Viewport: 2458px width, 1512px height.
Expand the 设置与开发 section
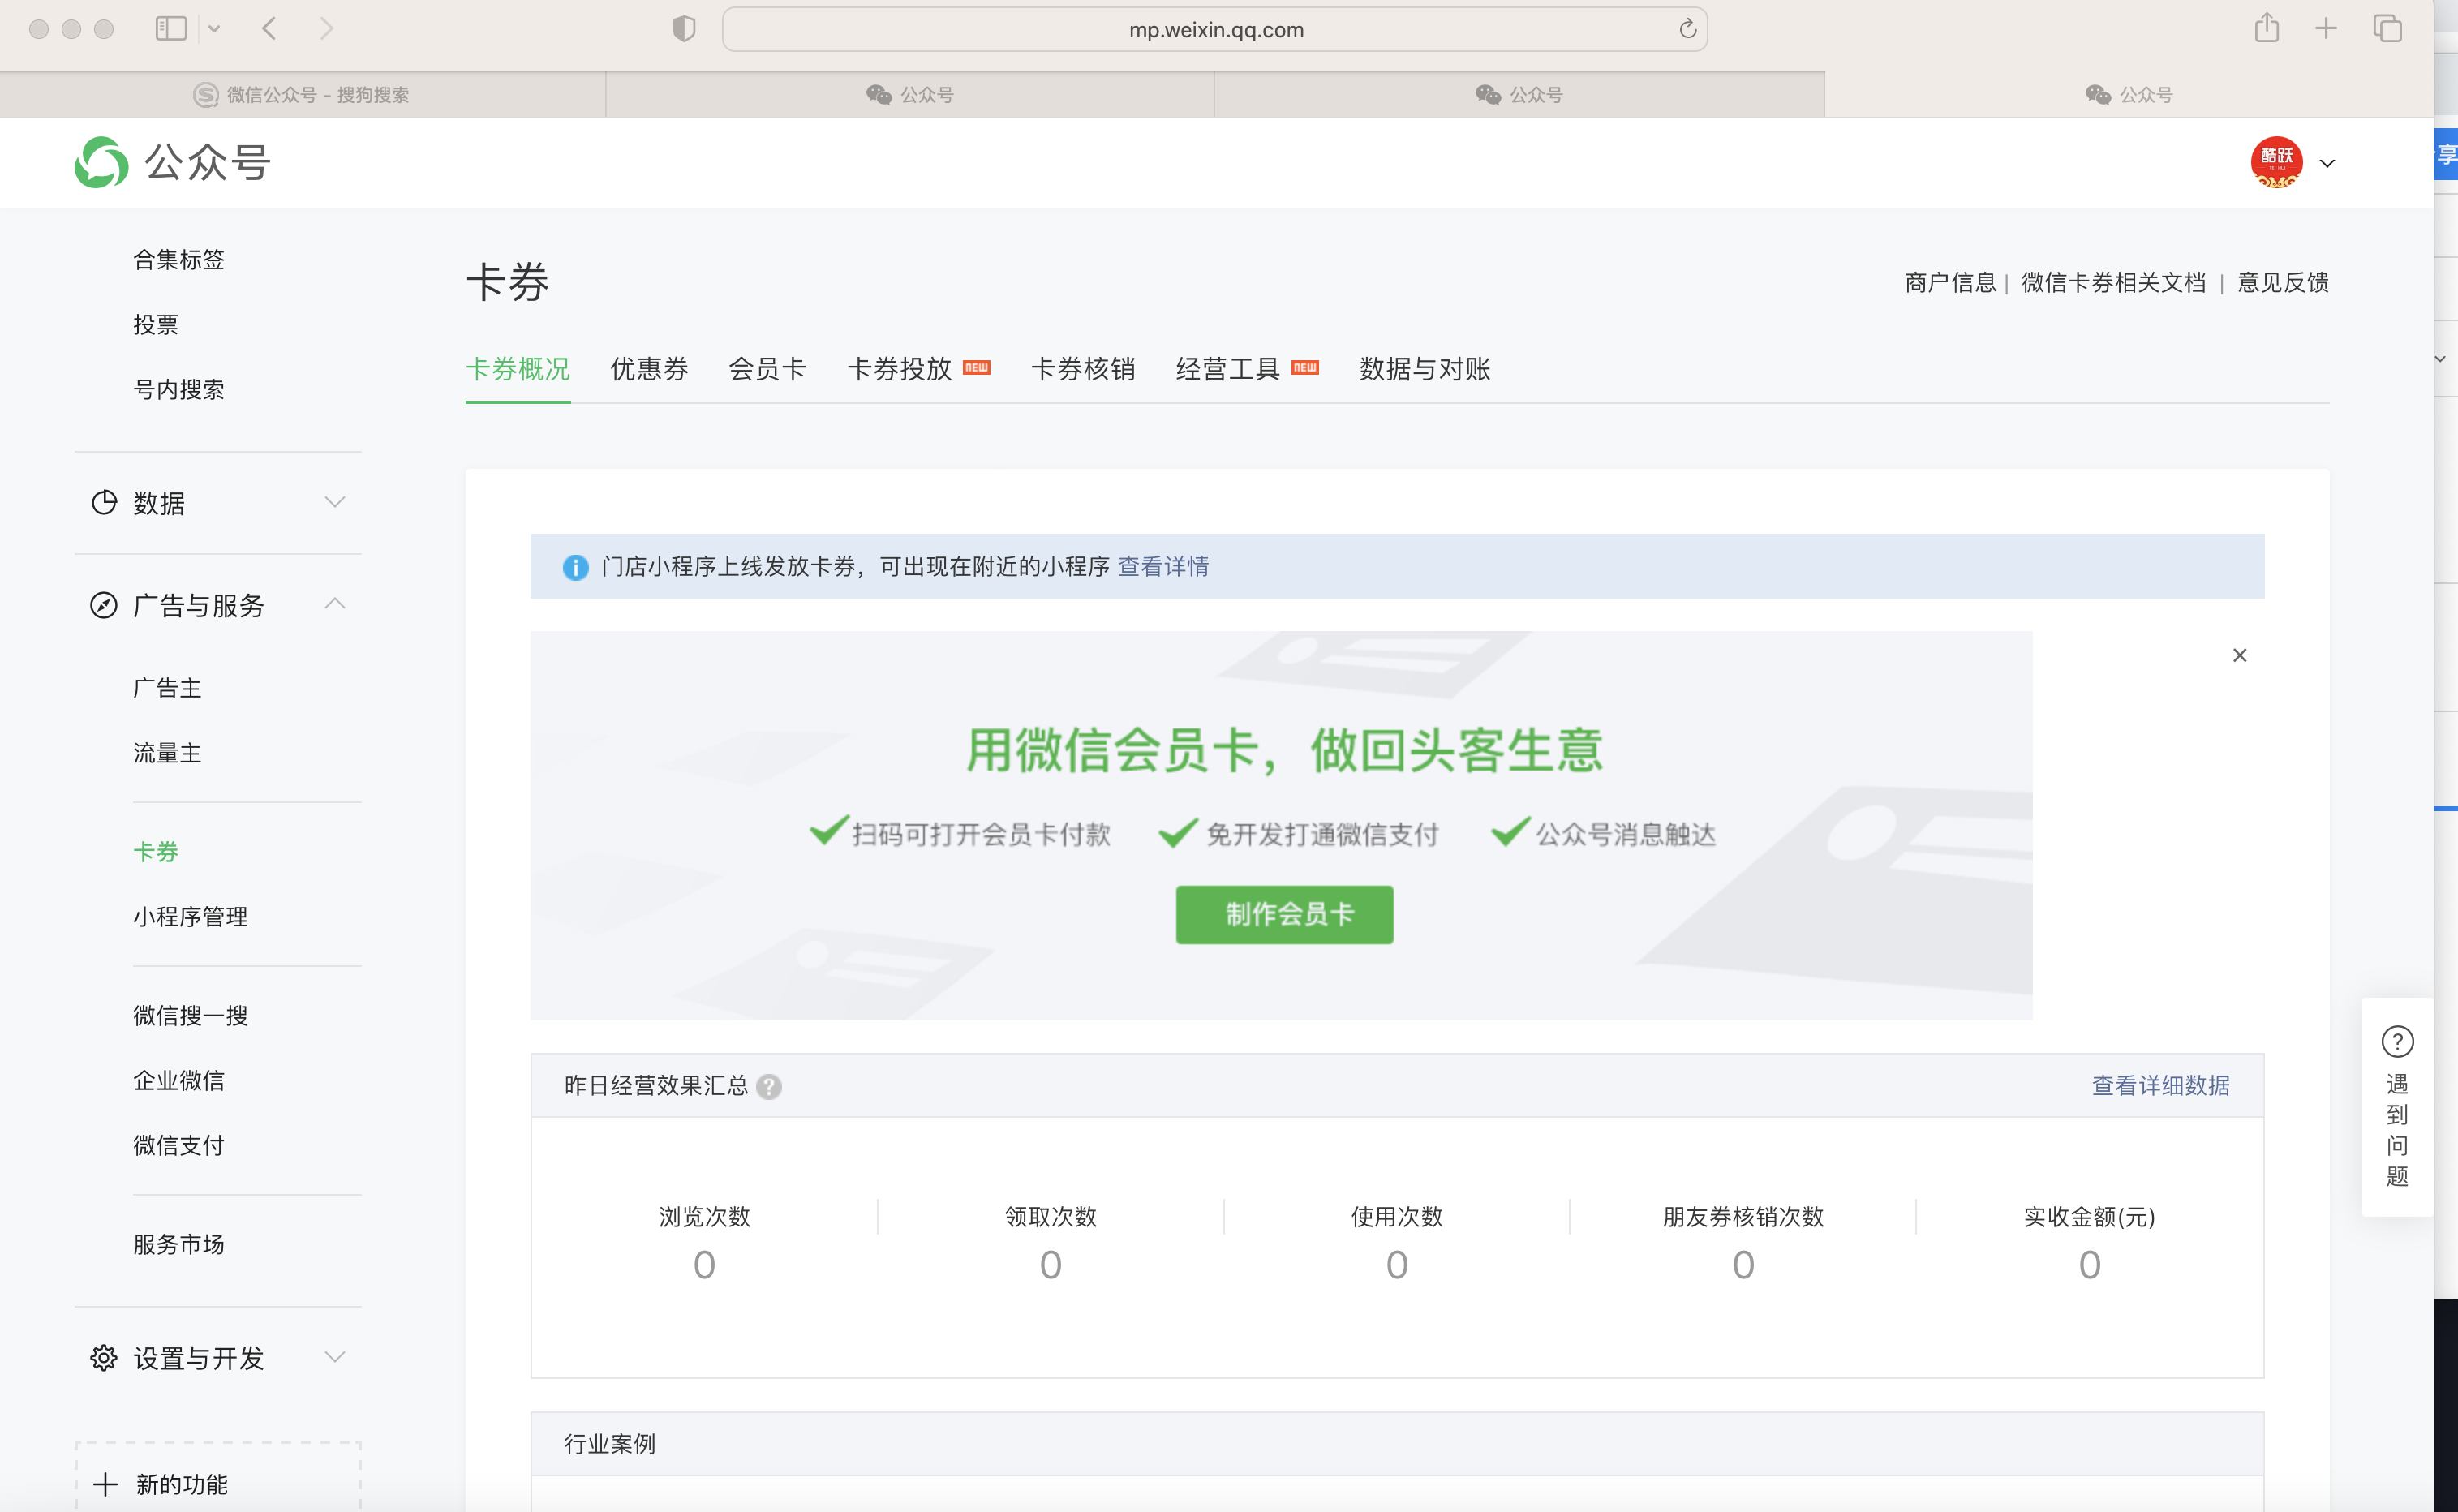[335, 1357]
